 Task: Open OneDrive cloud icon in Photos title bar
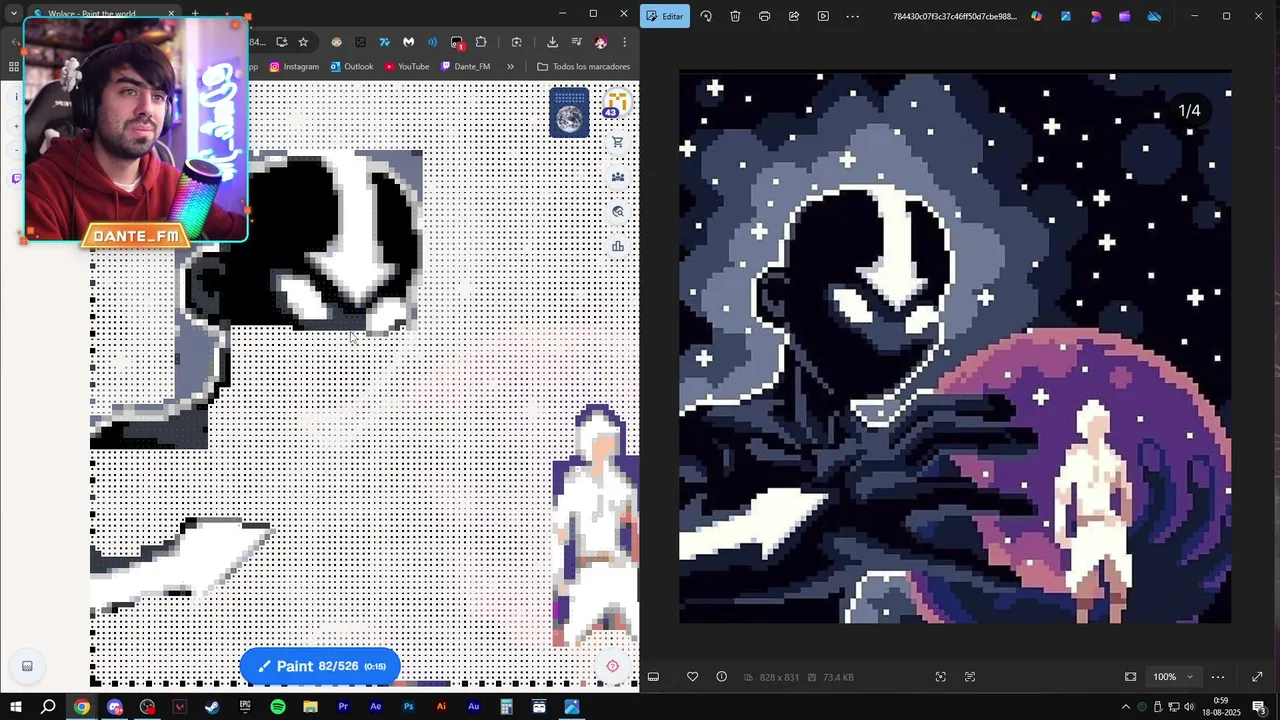pyautogui.click(x=1154, y=16)
